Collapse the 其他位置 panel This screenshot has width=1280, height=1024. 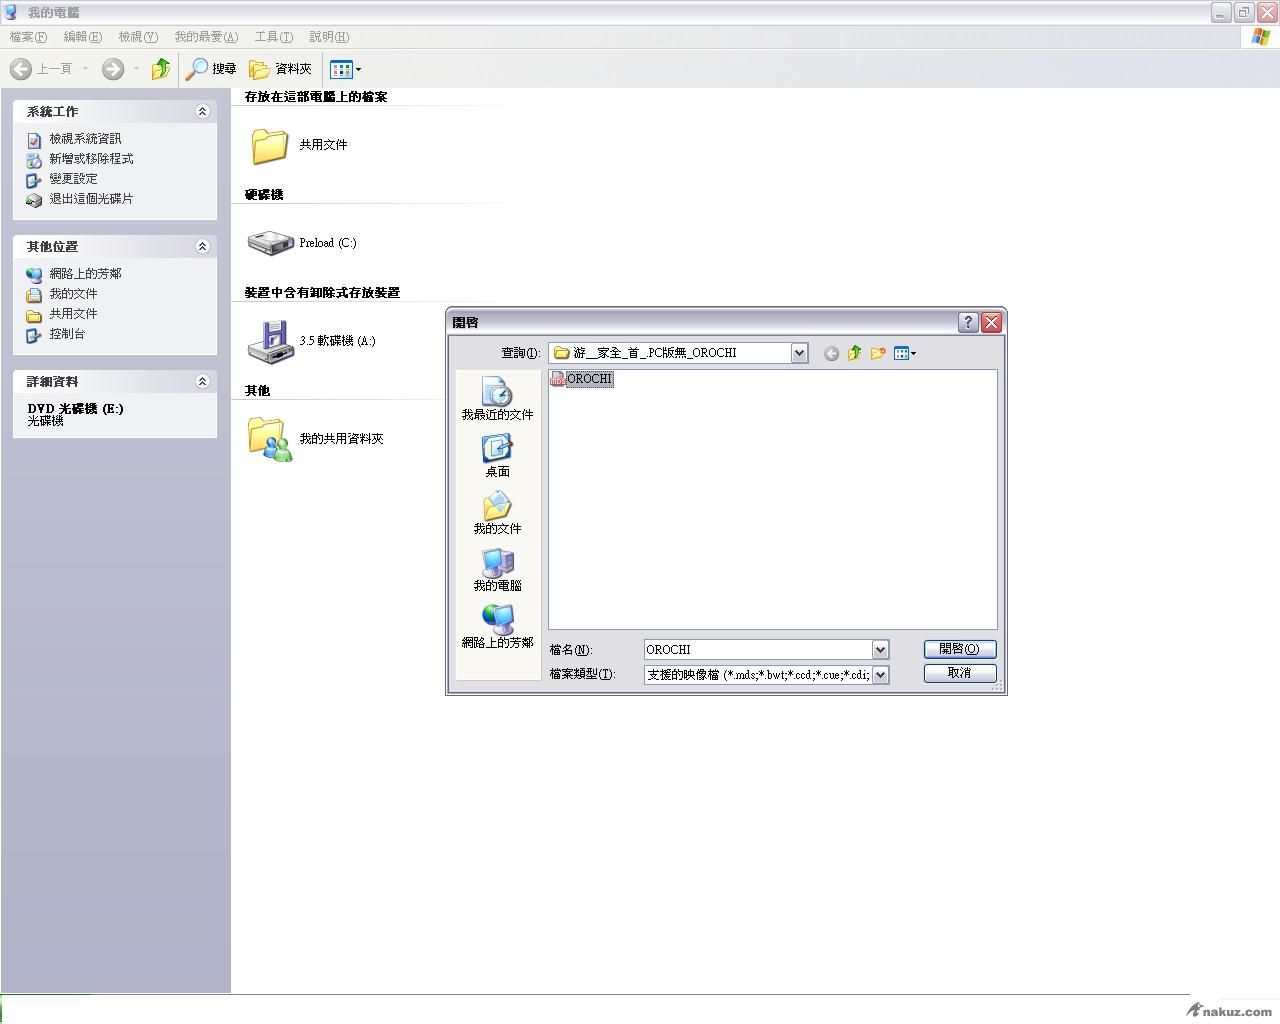pos(202,247)
